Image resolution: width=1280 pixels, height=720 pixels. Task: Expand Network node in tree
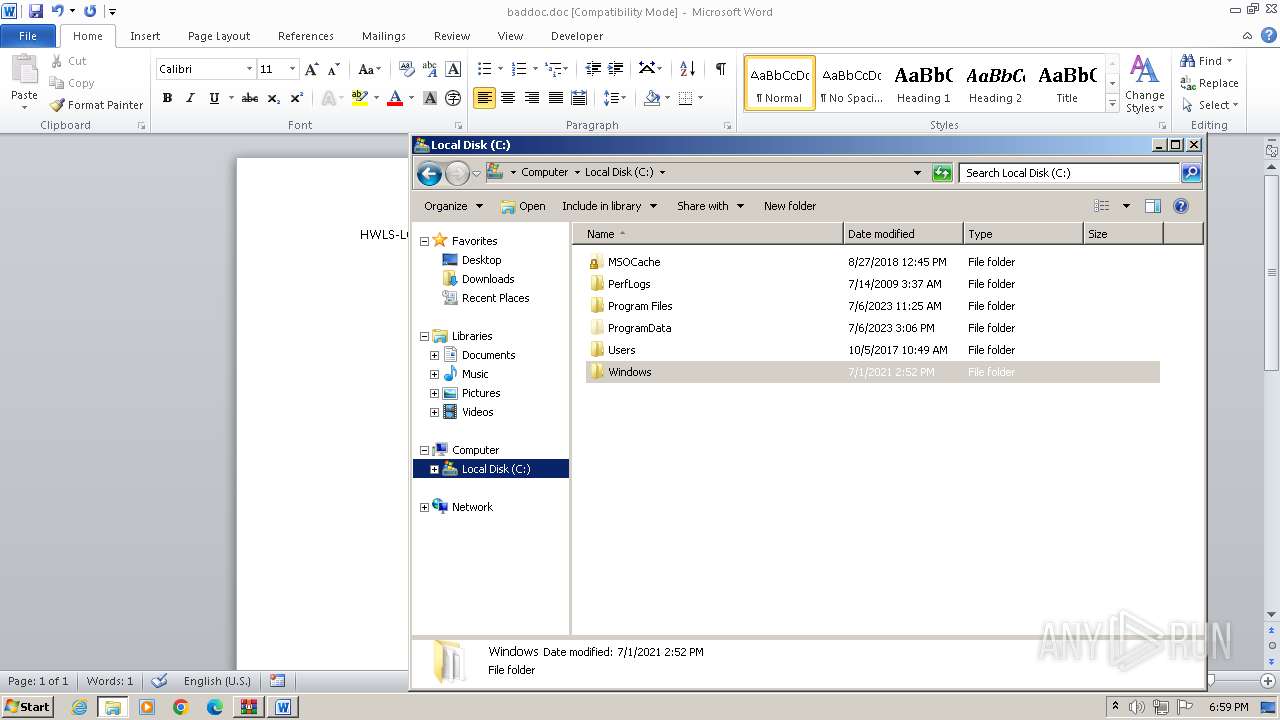[x=424, y=507]
